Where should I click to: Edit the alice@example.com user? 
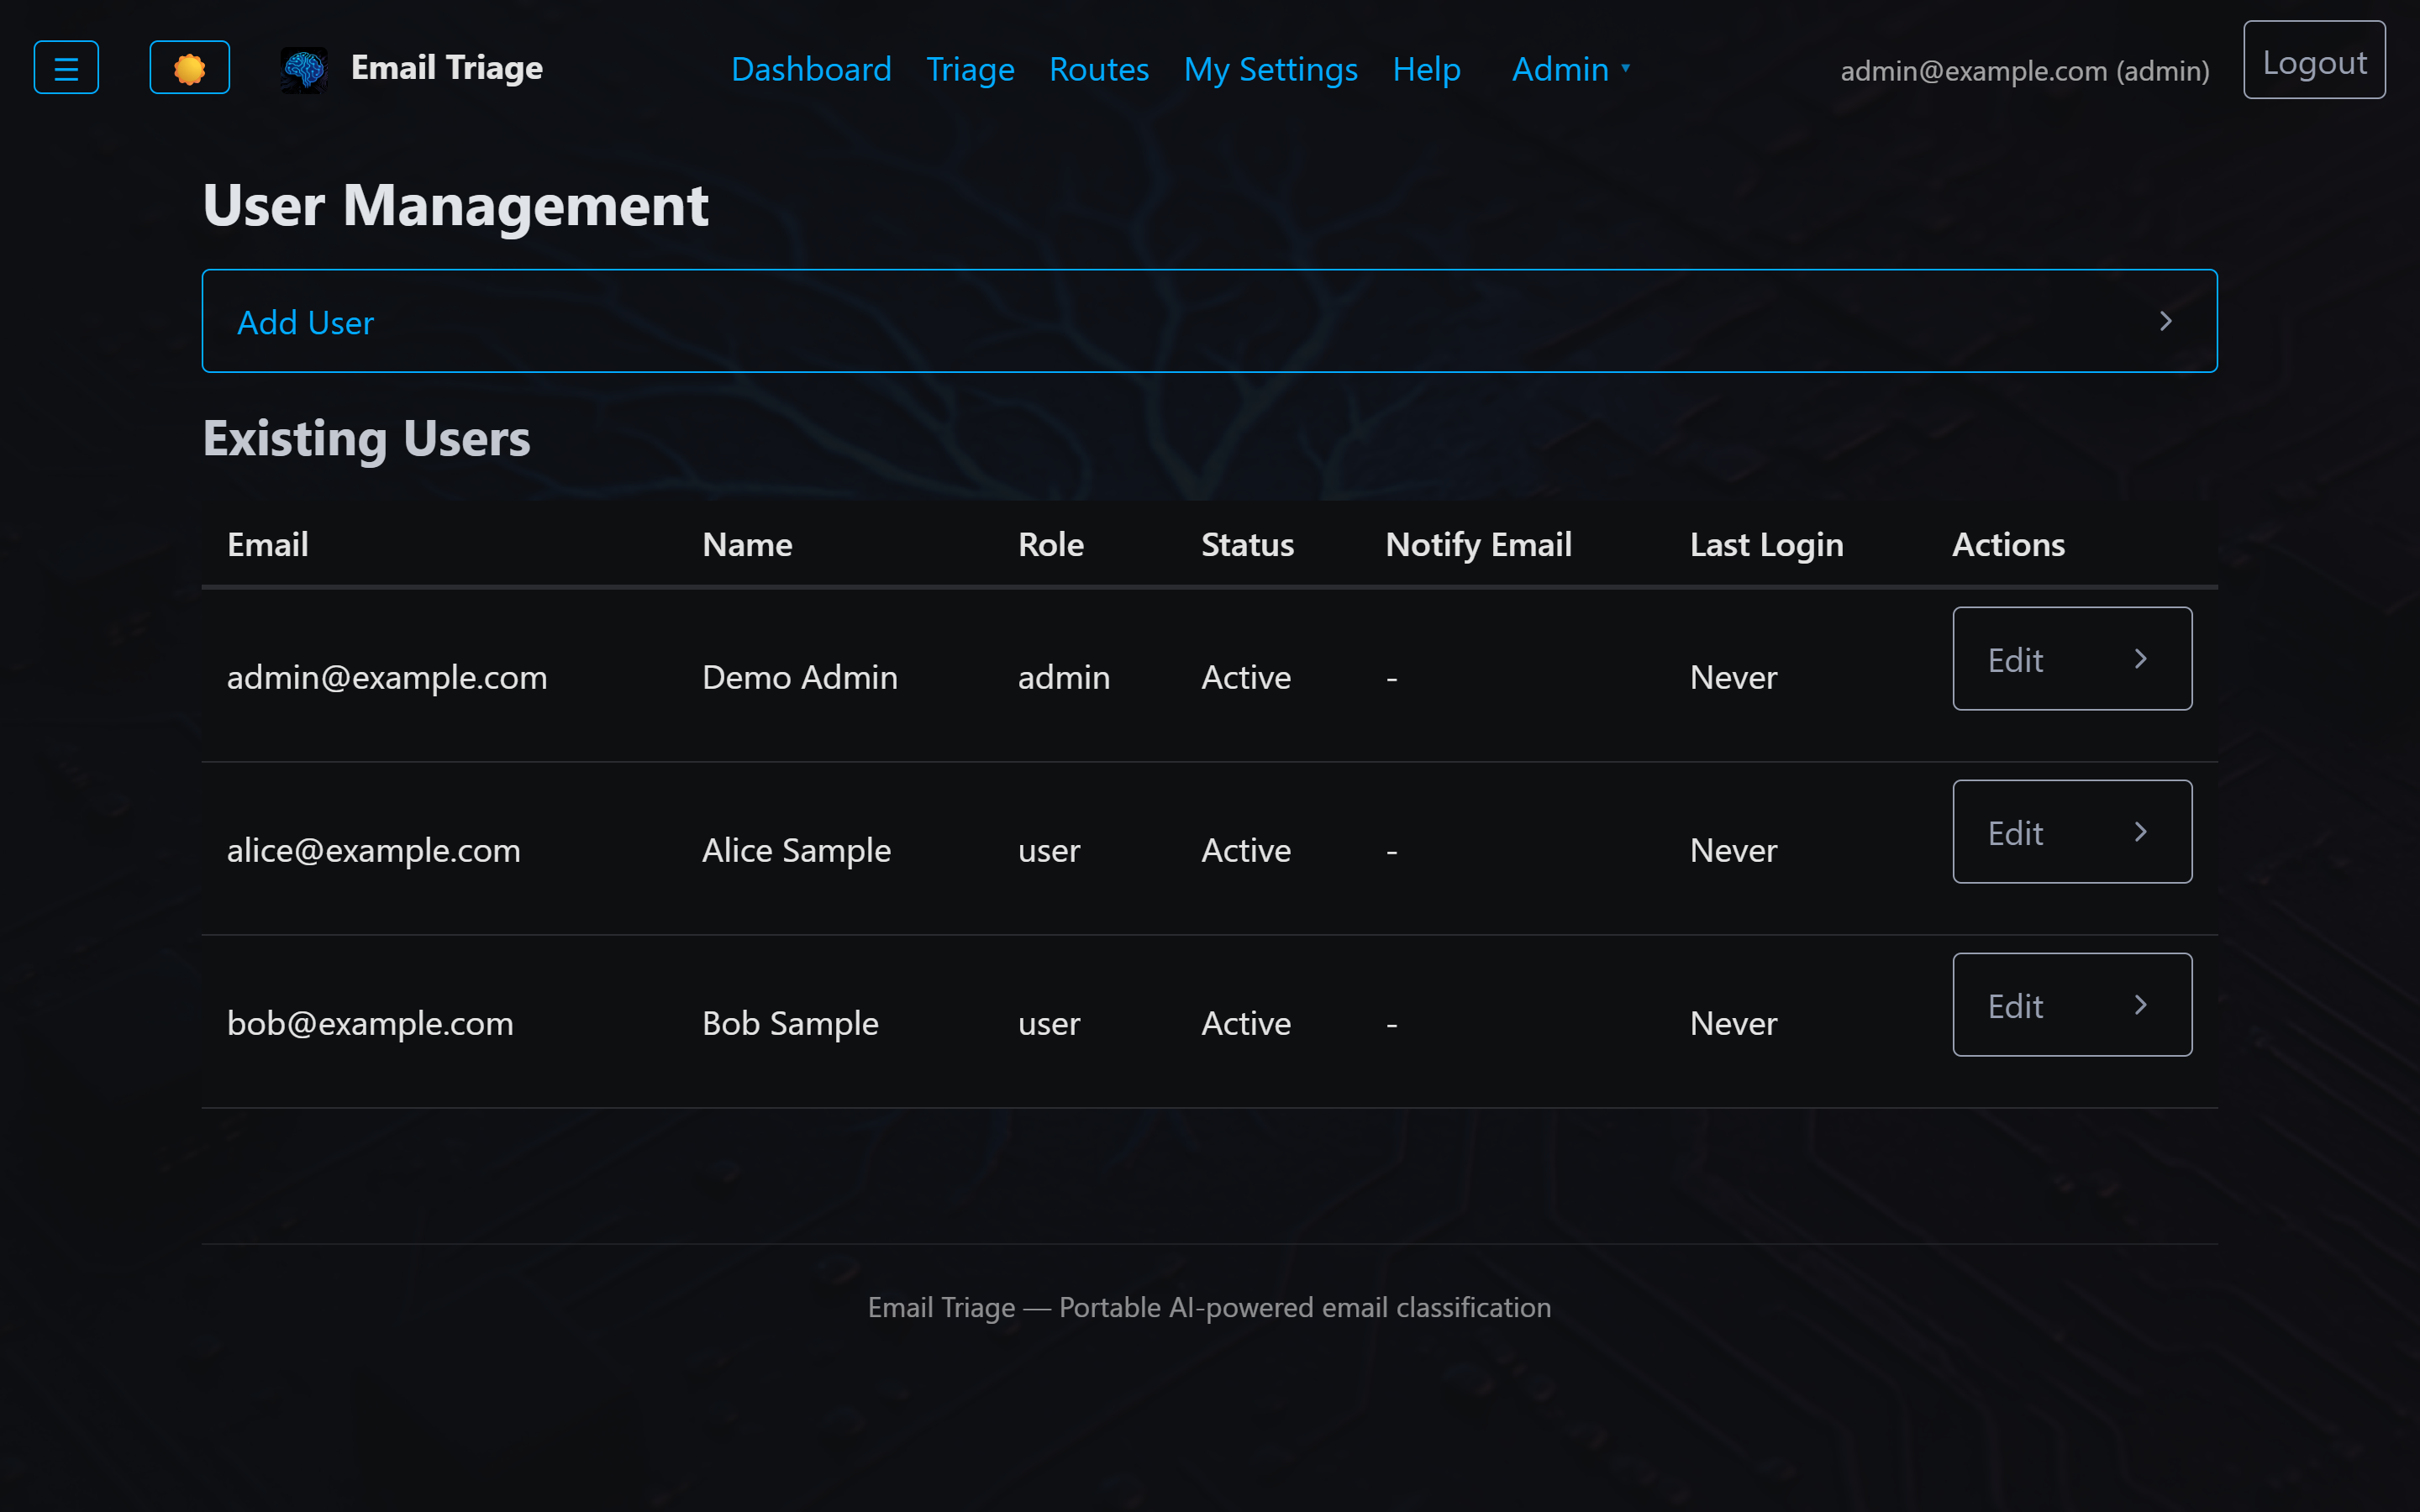click(2072, 832)
